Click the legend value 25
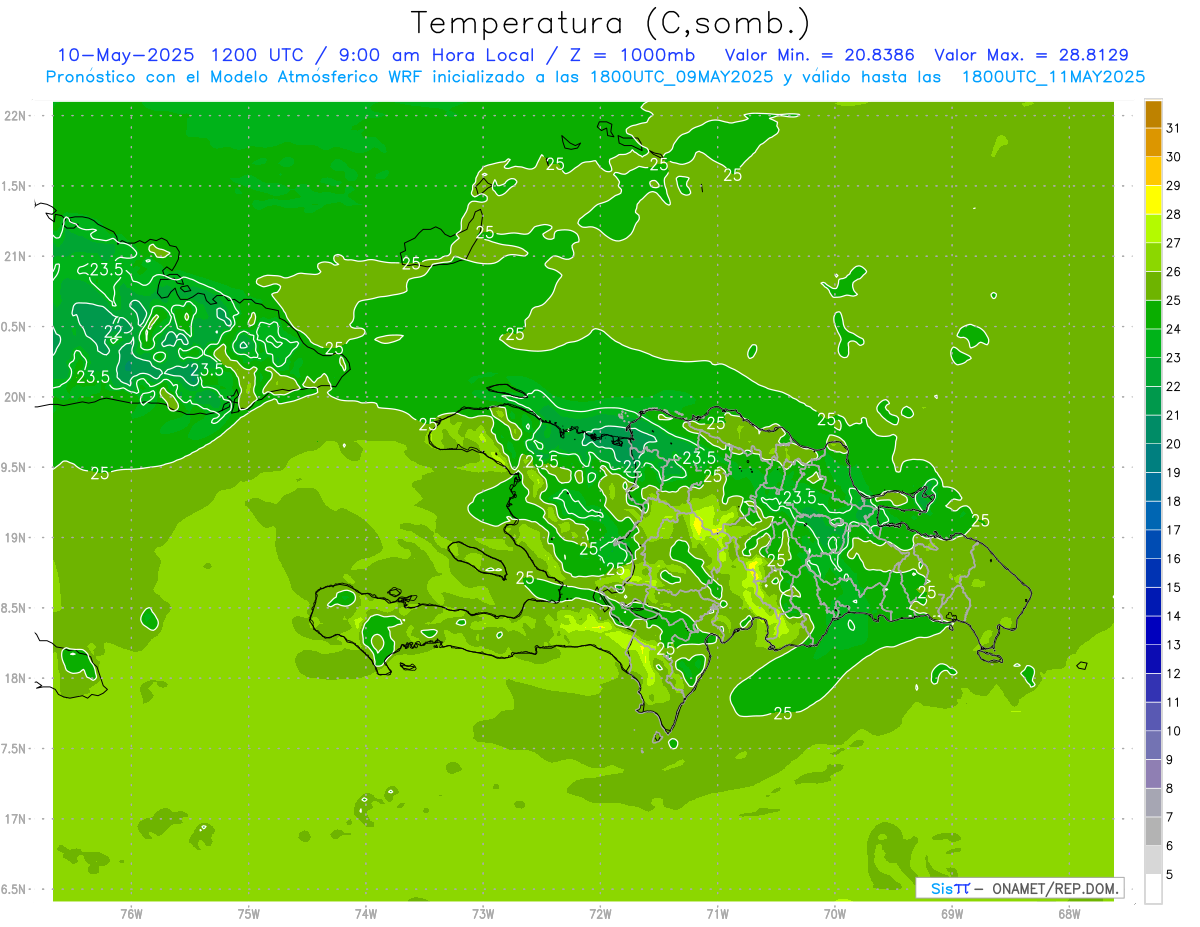The width and height of the screenshot is (1200, 927). point(1173,300)
